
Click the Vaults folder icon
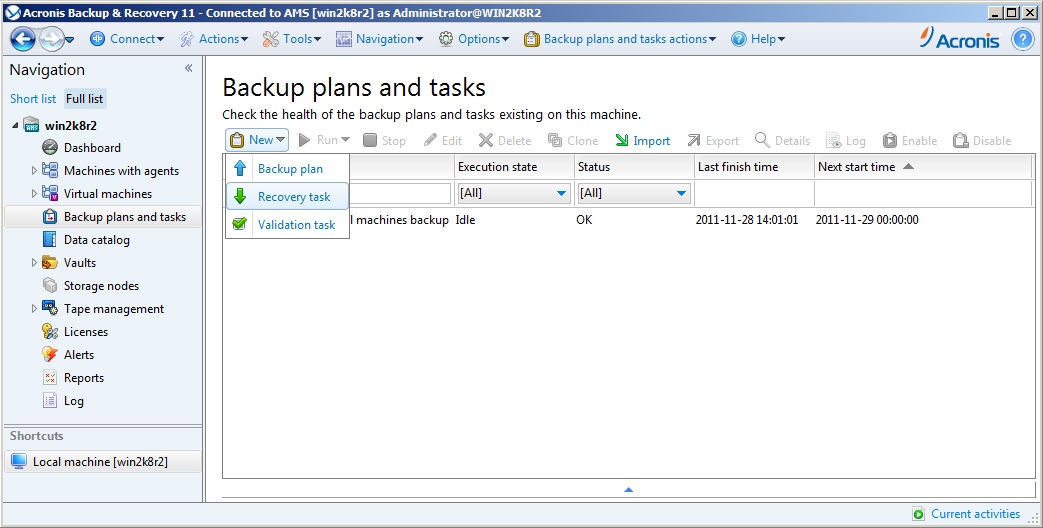pyautogui.click(x=50, y=262)
